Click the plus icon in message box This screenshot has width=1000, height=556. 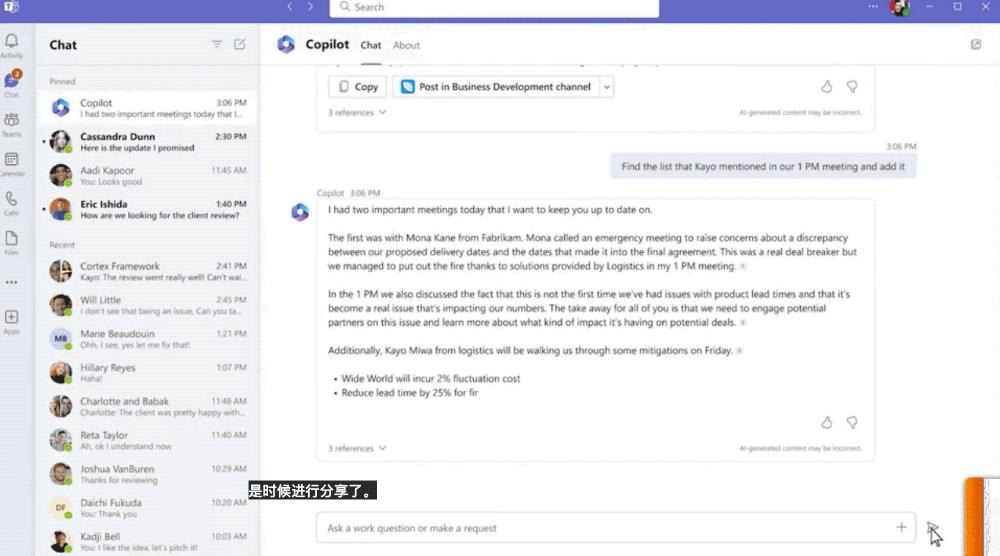coord(901,527)
